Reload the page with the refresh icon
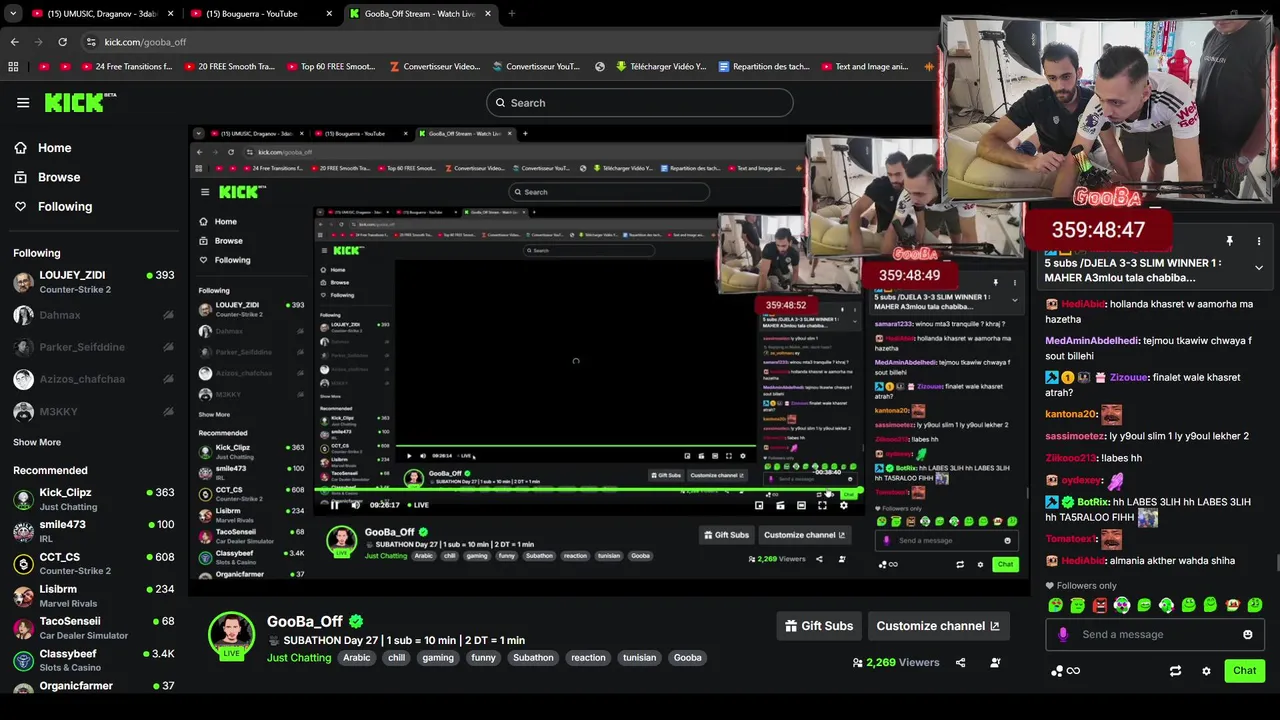Screen dimensions: 1280x720 pos(62,42)
